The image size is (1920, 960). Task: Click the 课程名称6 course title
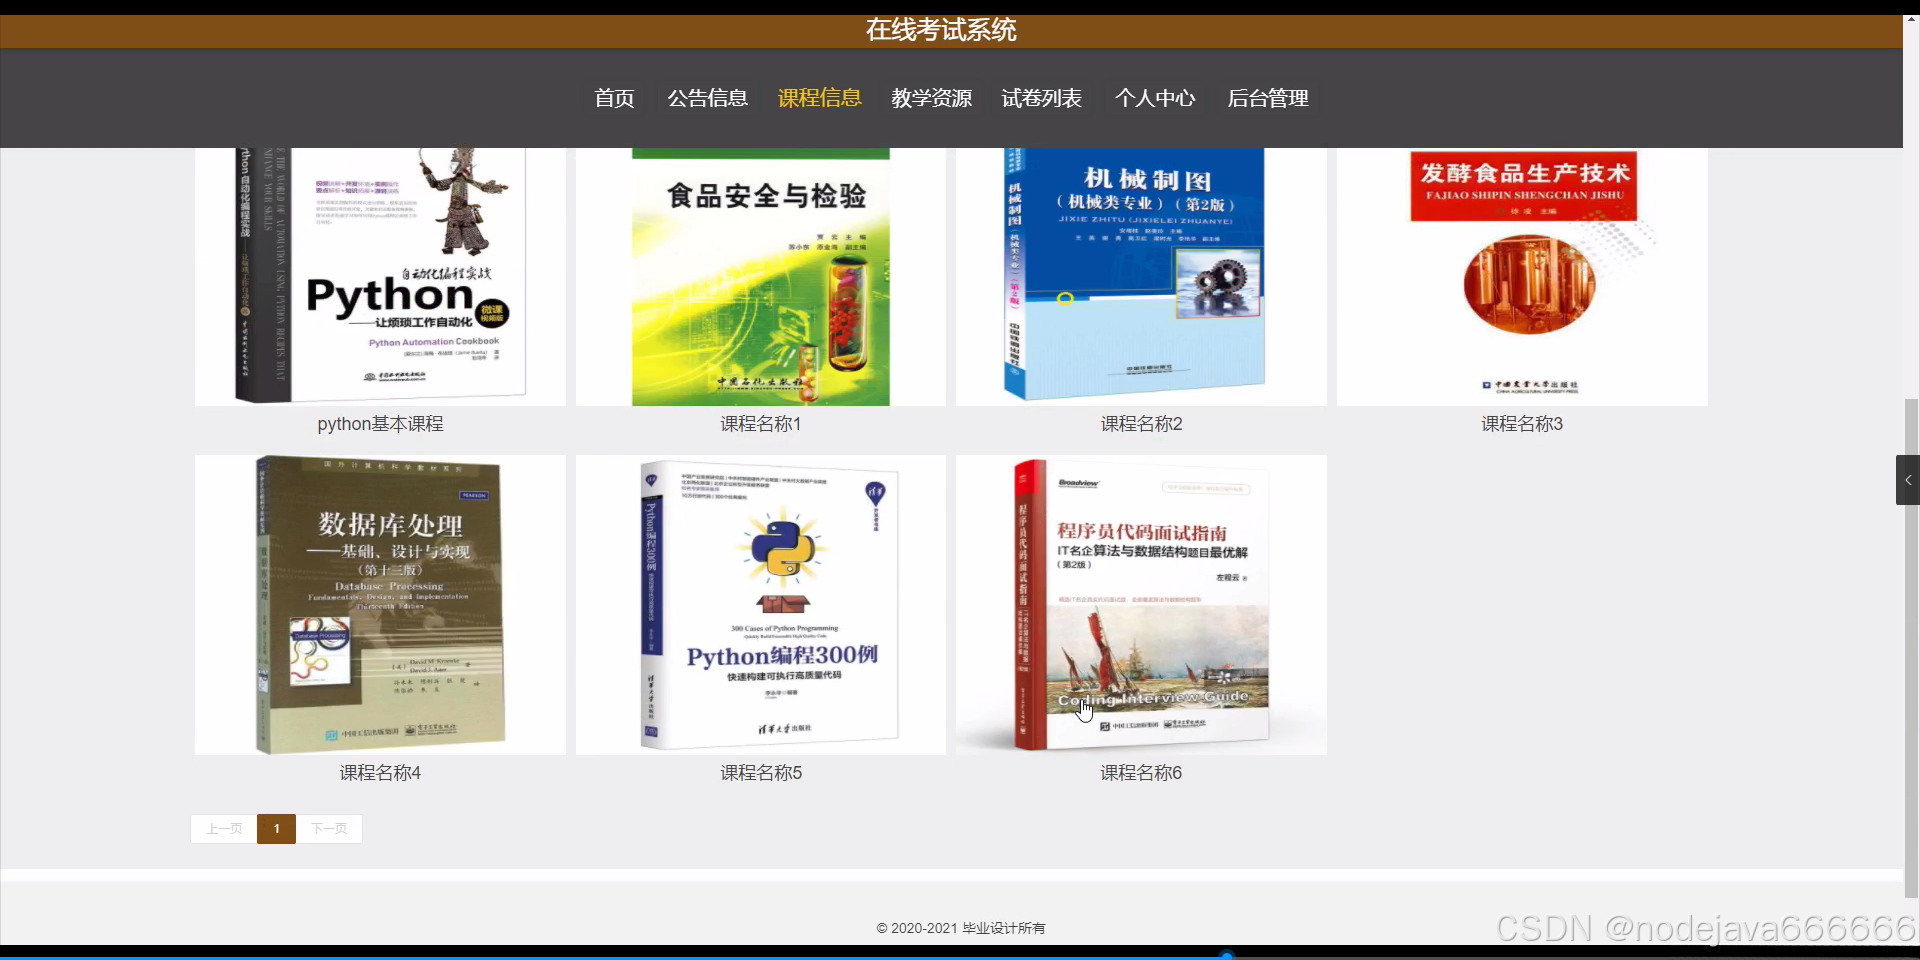pyautogui.click(x=1141, y=773)
